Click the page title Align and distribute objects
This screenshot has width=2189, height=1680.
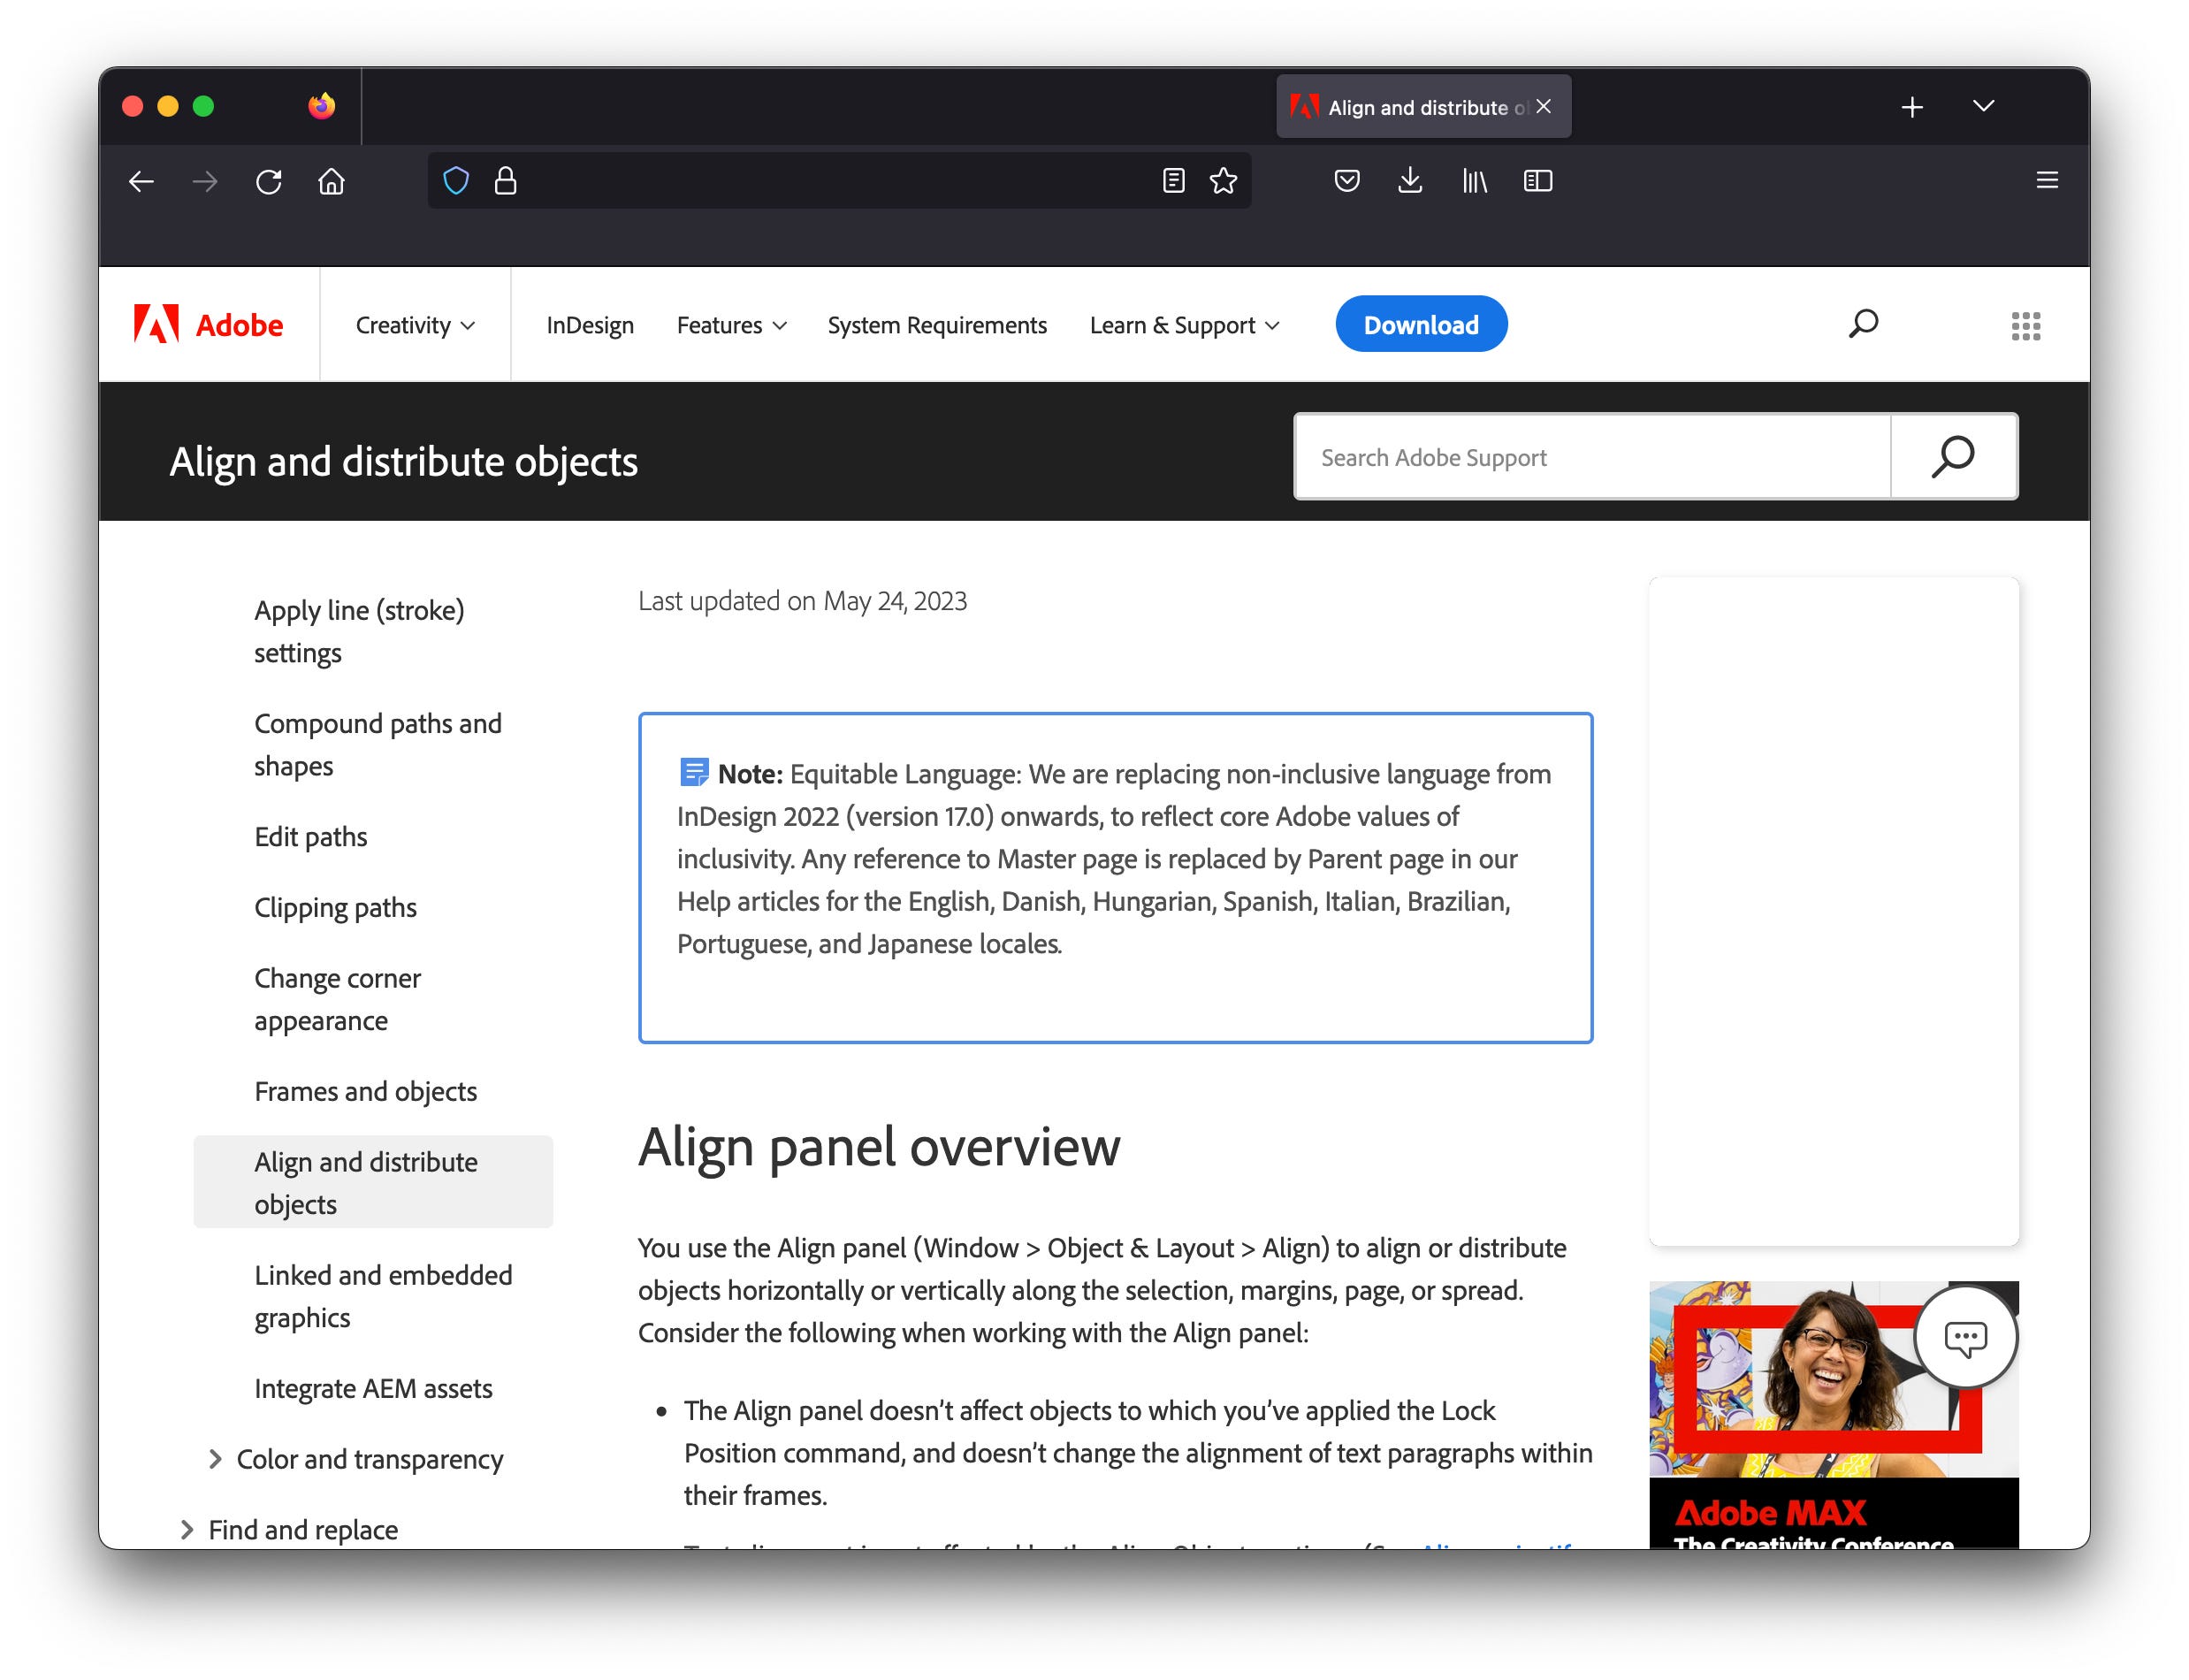(x=403, y=461)
